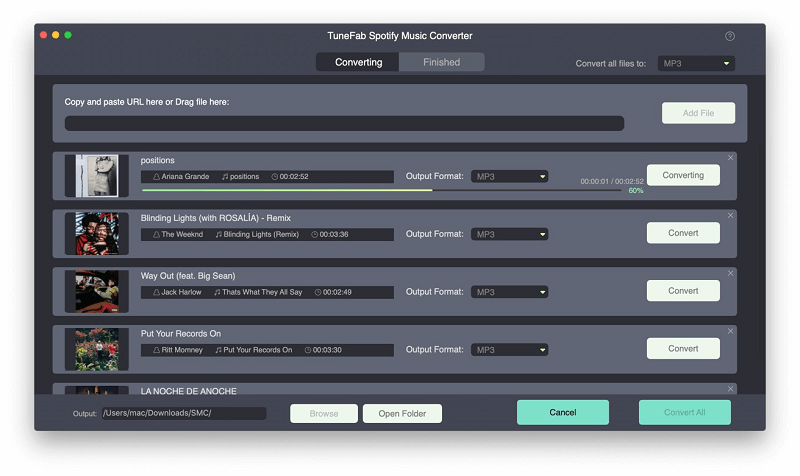Click the positions conversion progress bar

[380, 190]
